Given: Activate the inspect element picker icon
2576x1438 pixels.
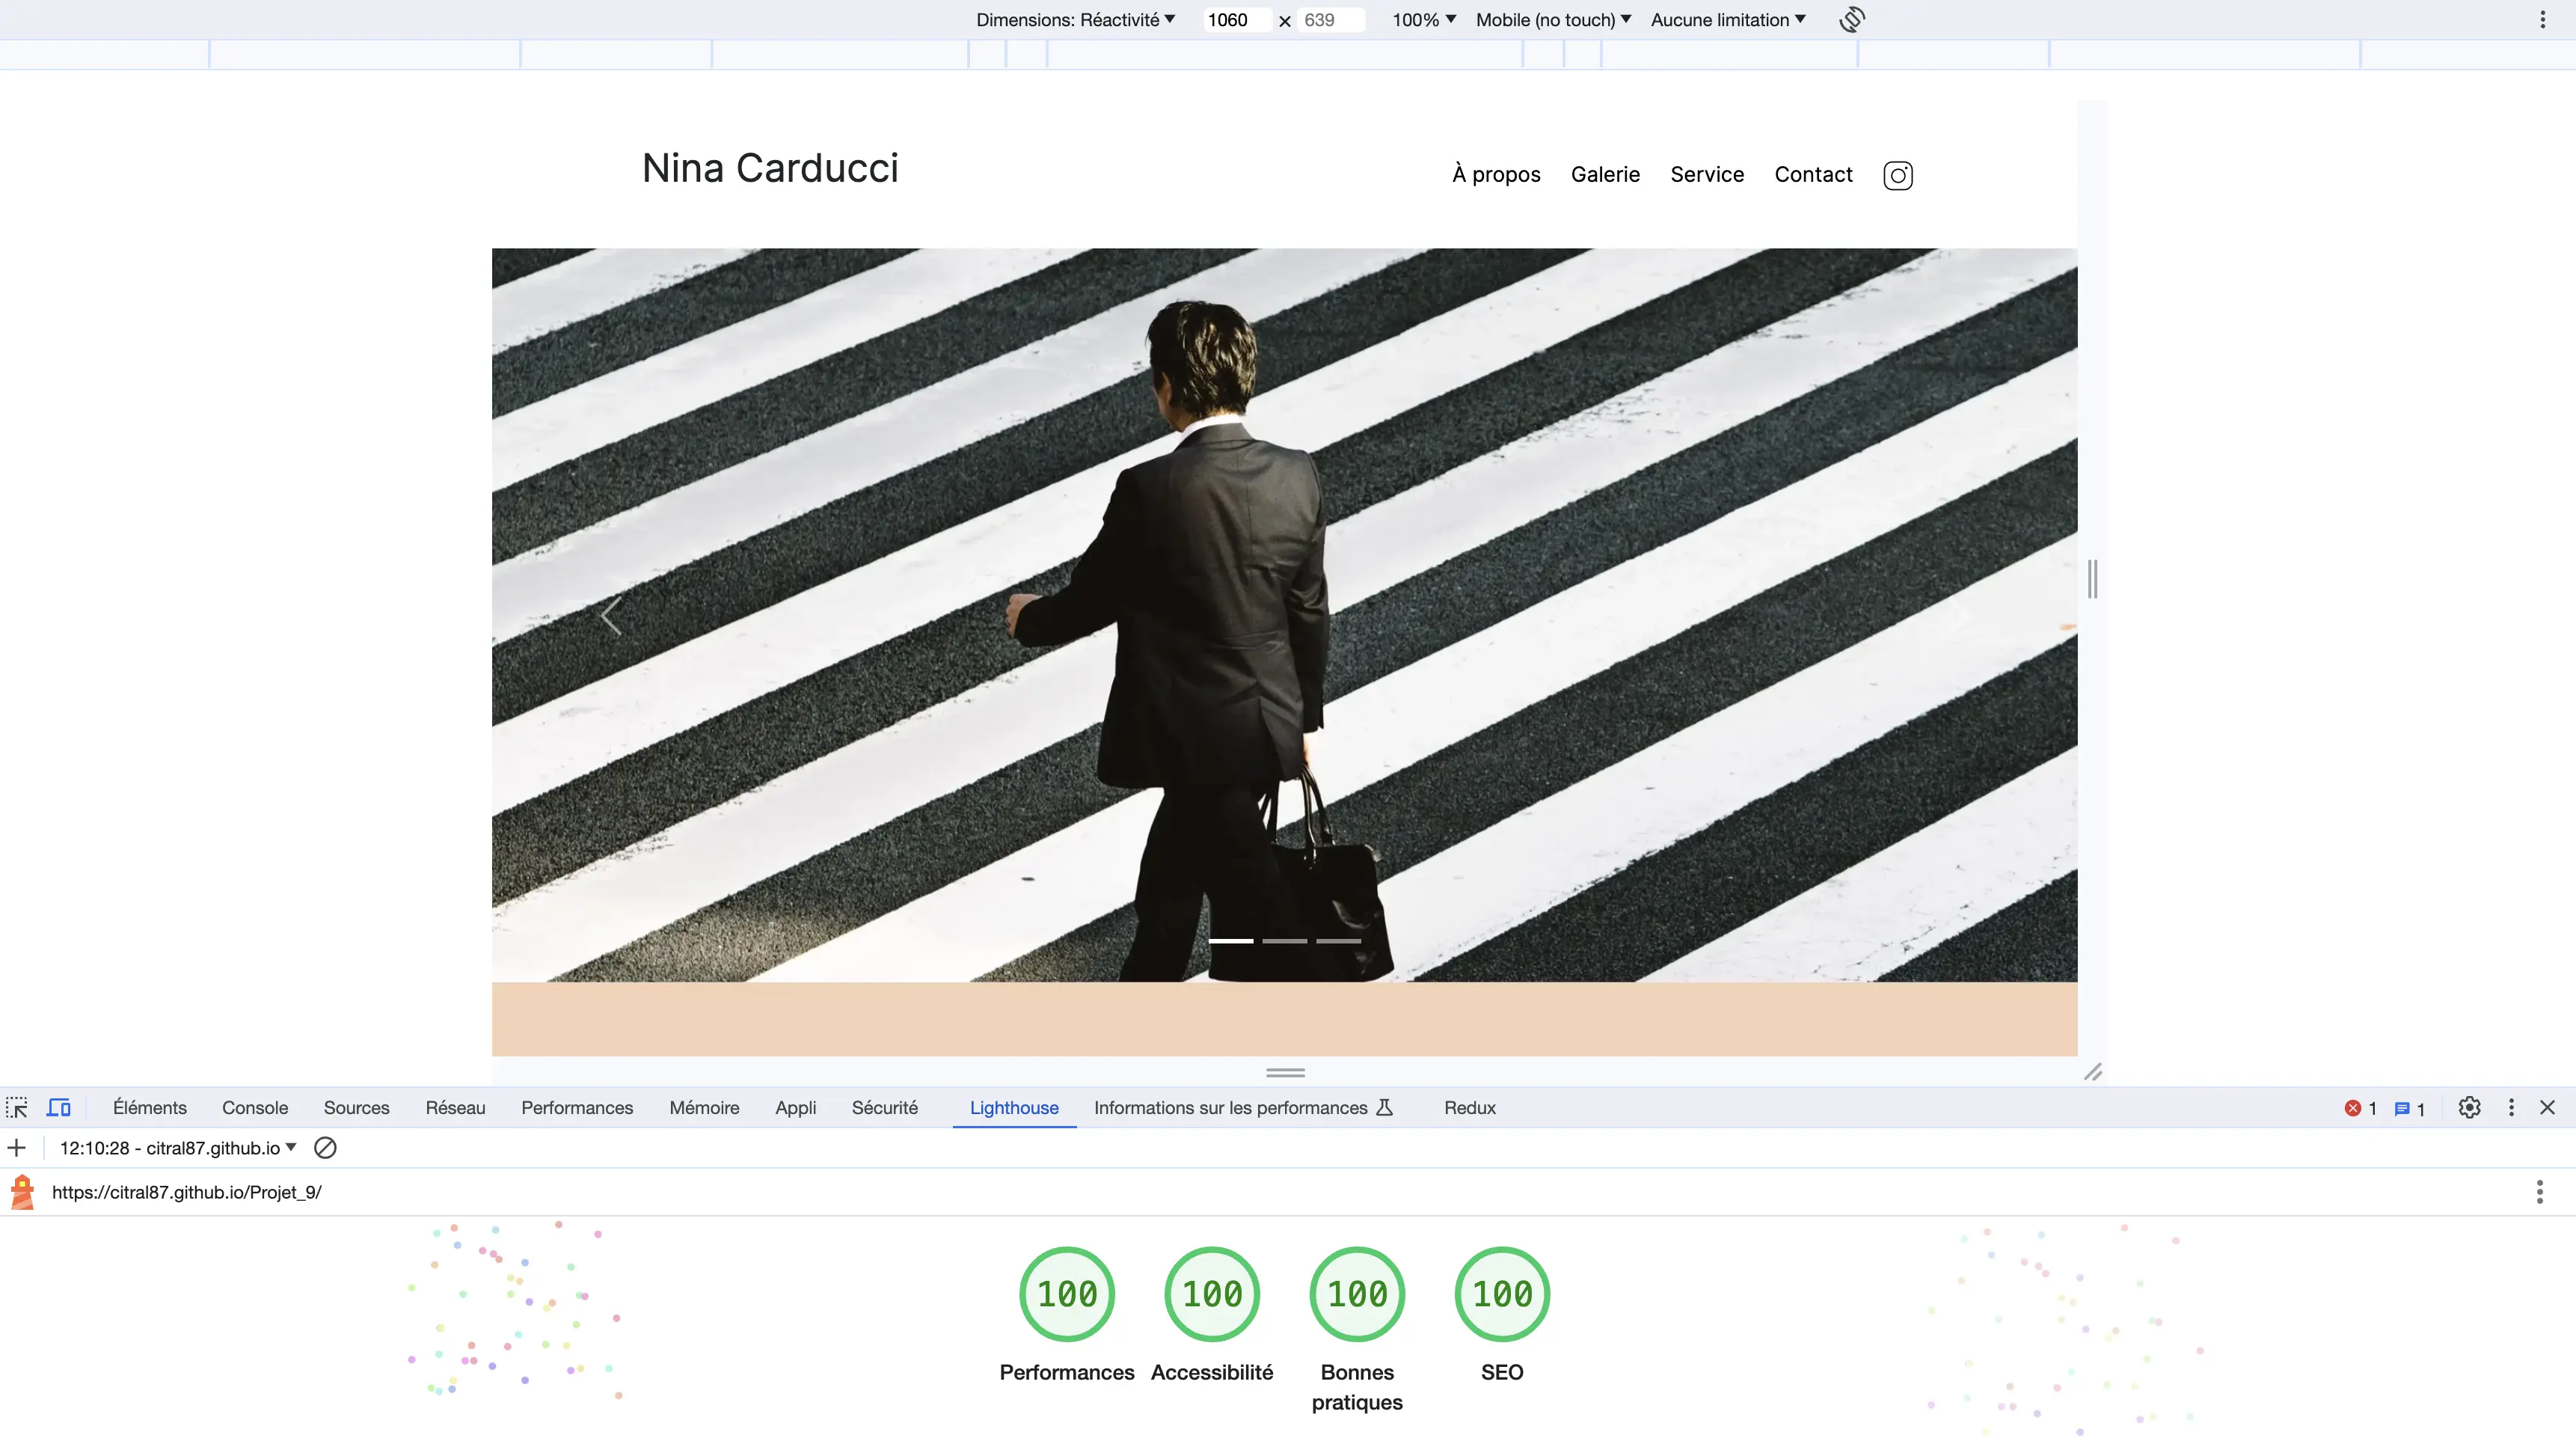Looking at the screenshot, I should [x=17, y=1107].
